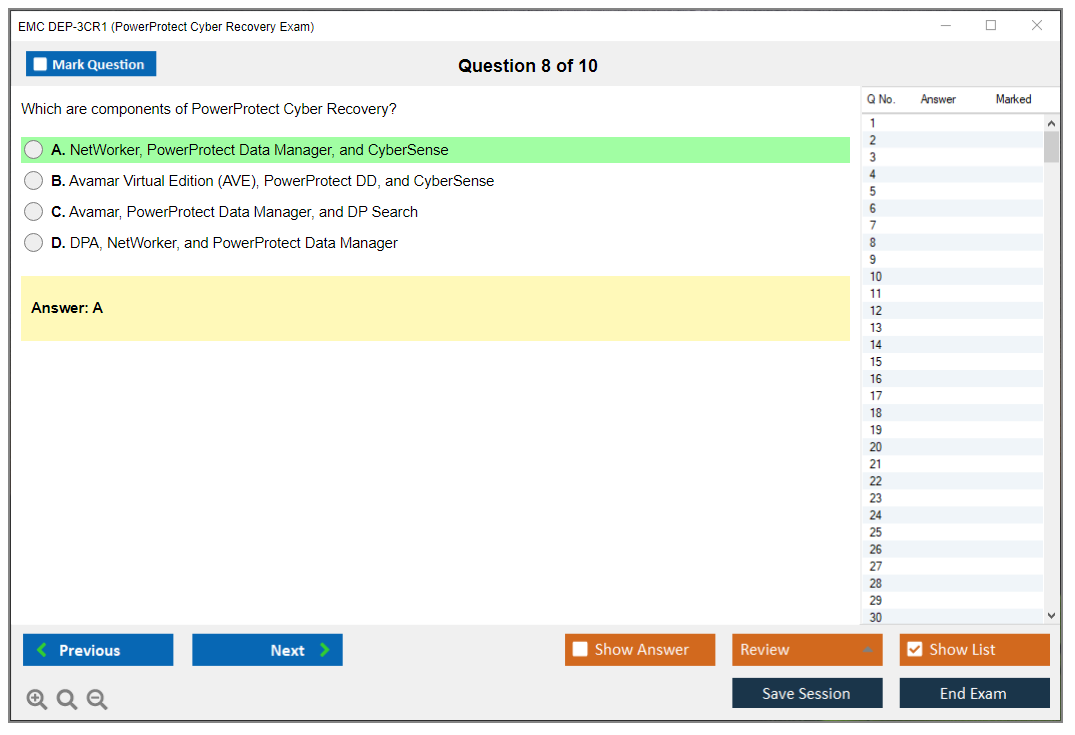Click the zoom reset magnifier icon

click(x=67, y=700)
